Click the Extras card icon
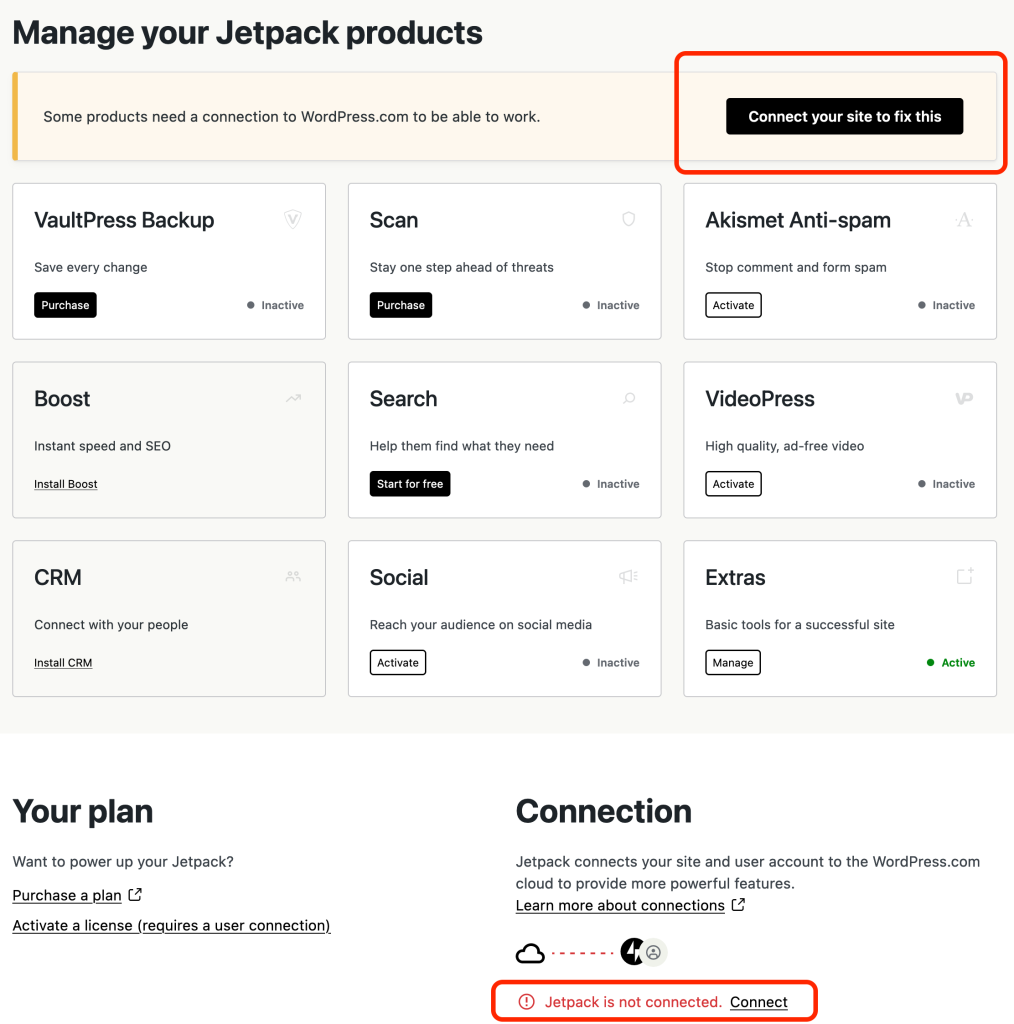Viewport: 1014px width, 1024px height. (963, 576)
